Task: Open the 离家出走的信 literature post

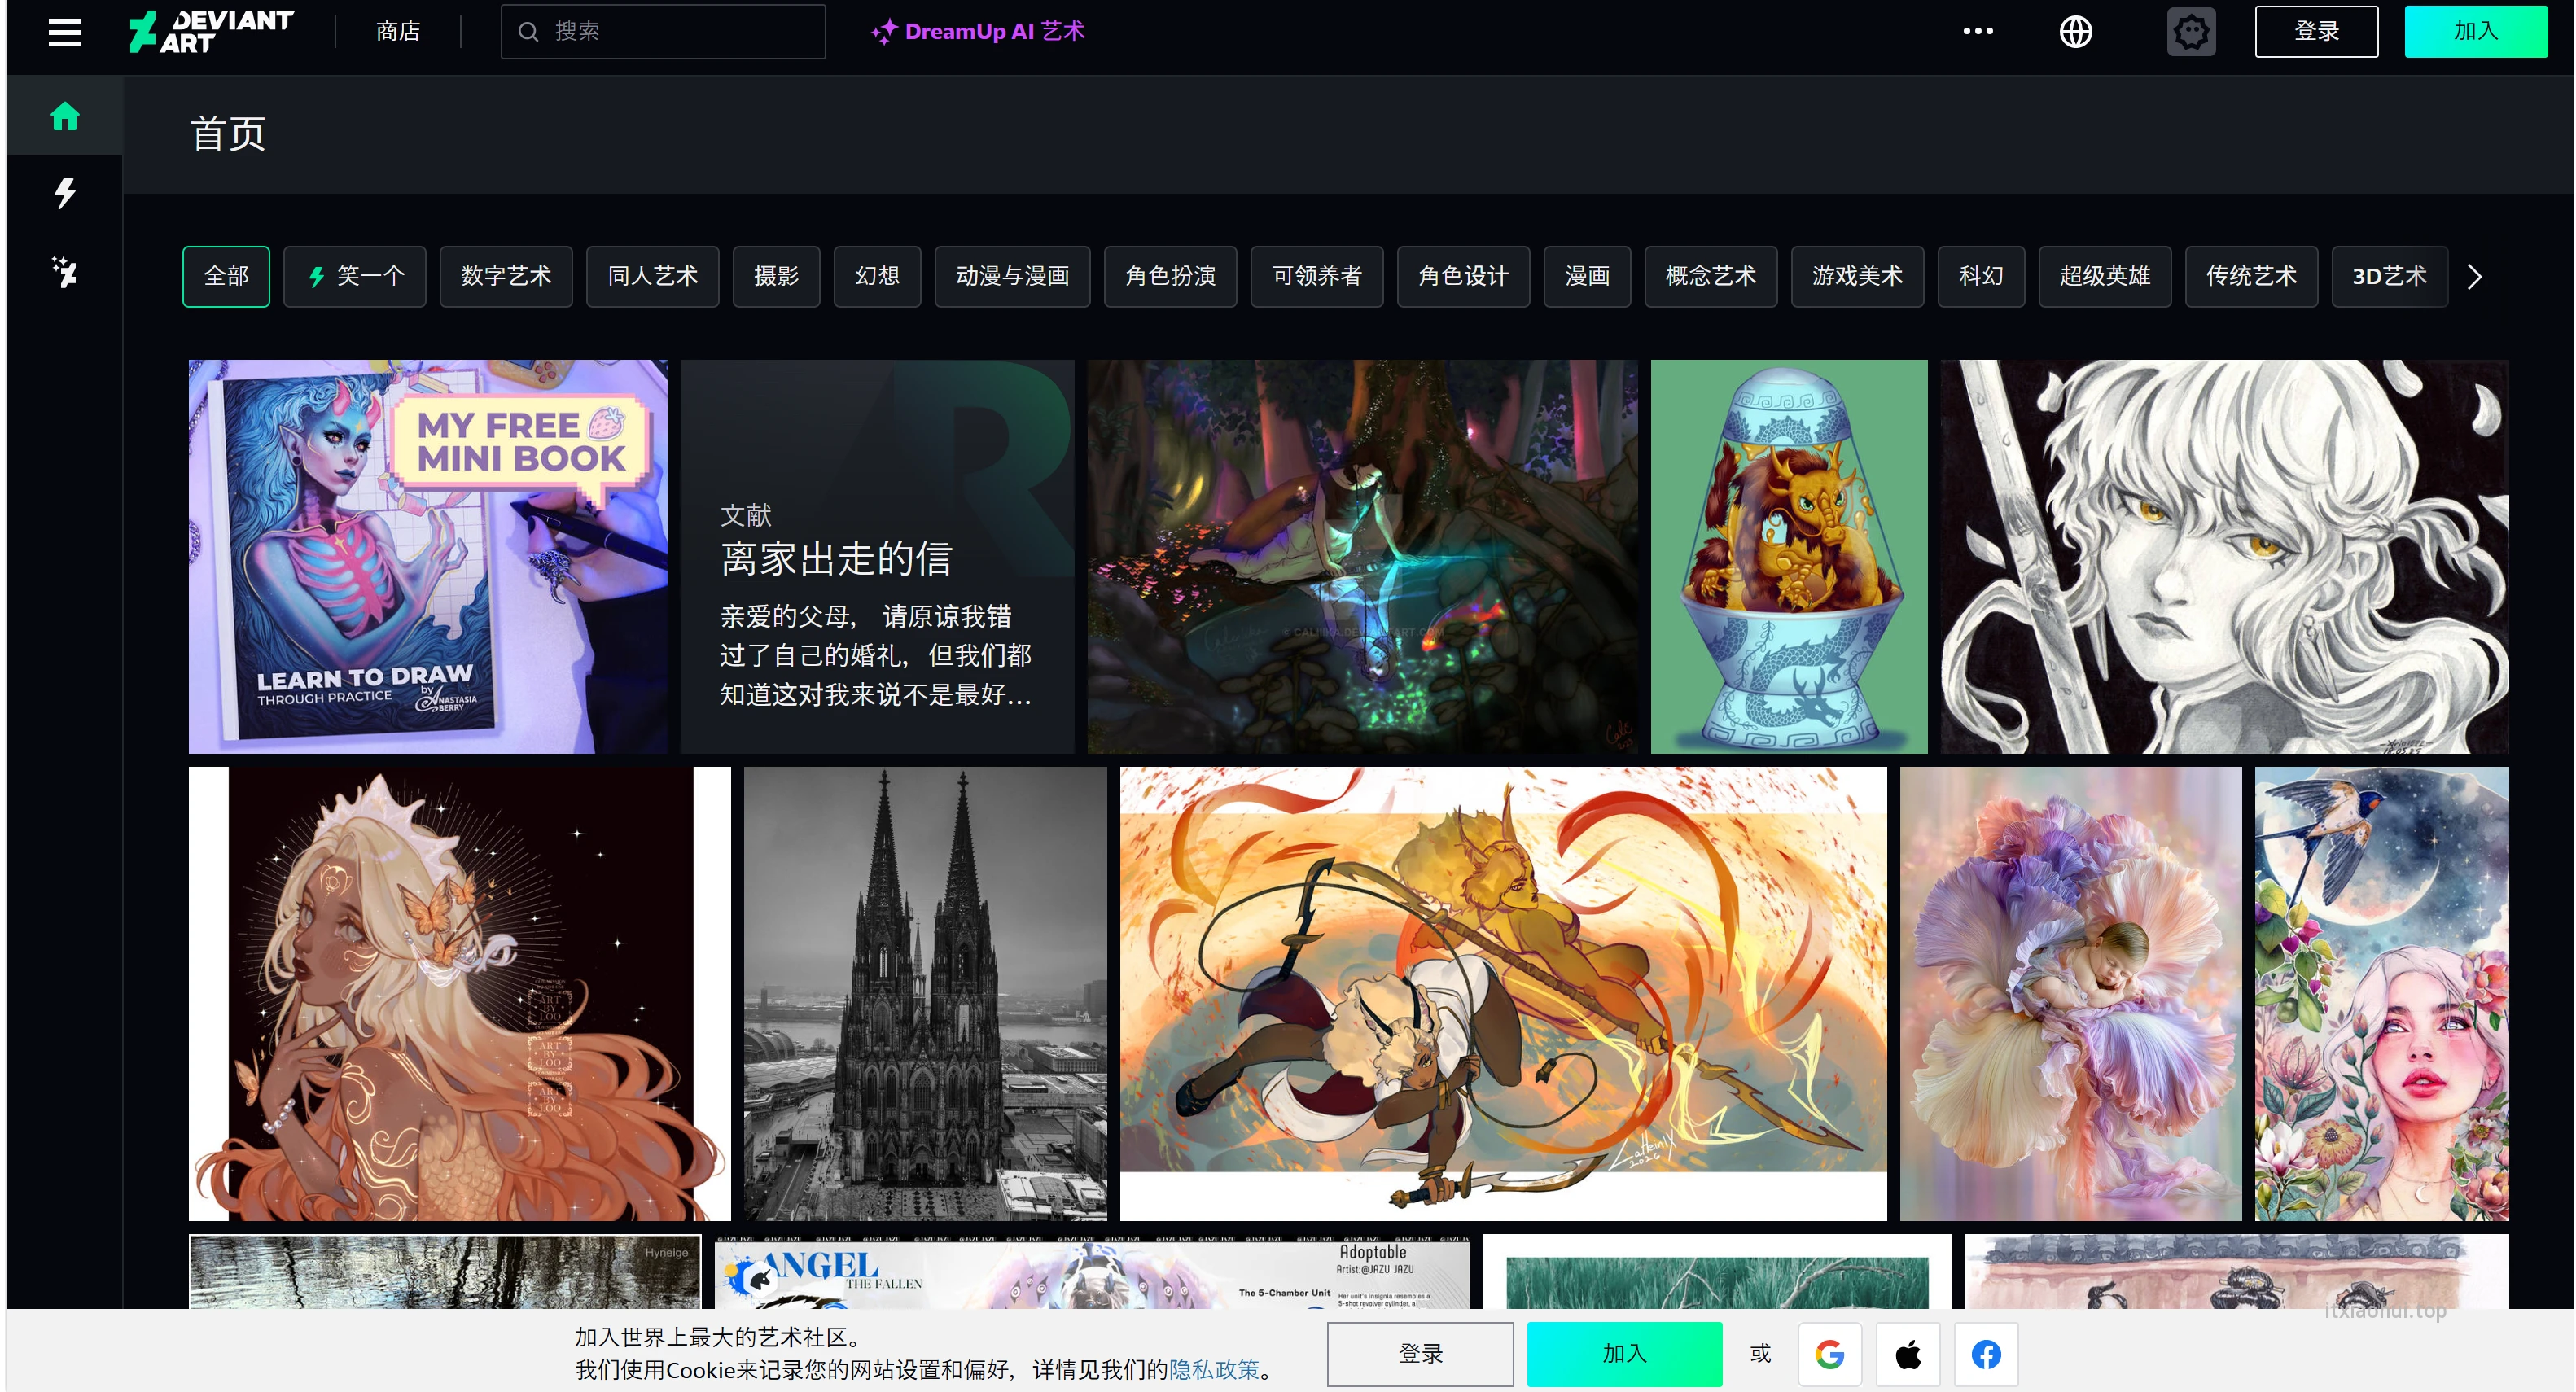Action: point(877,556)
